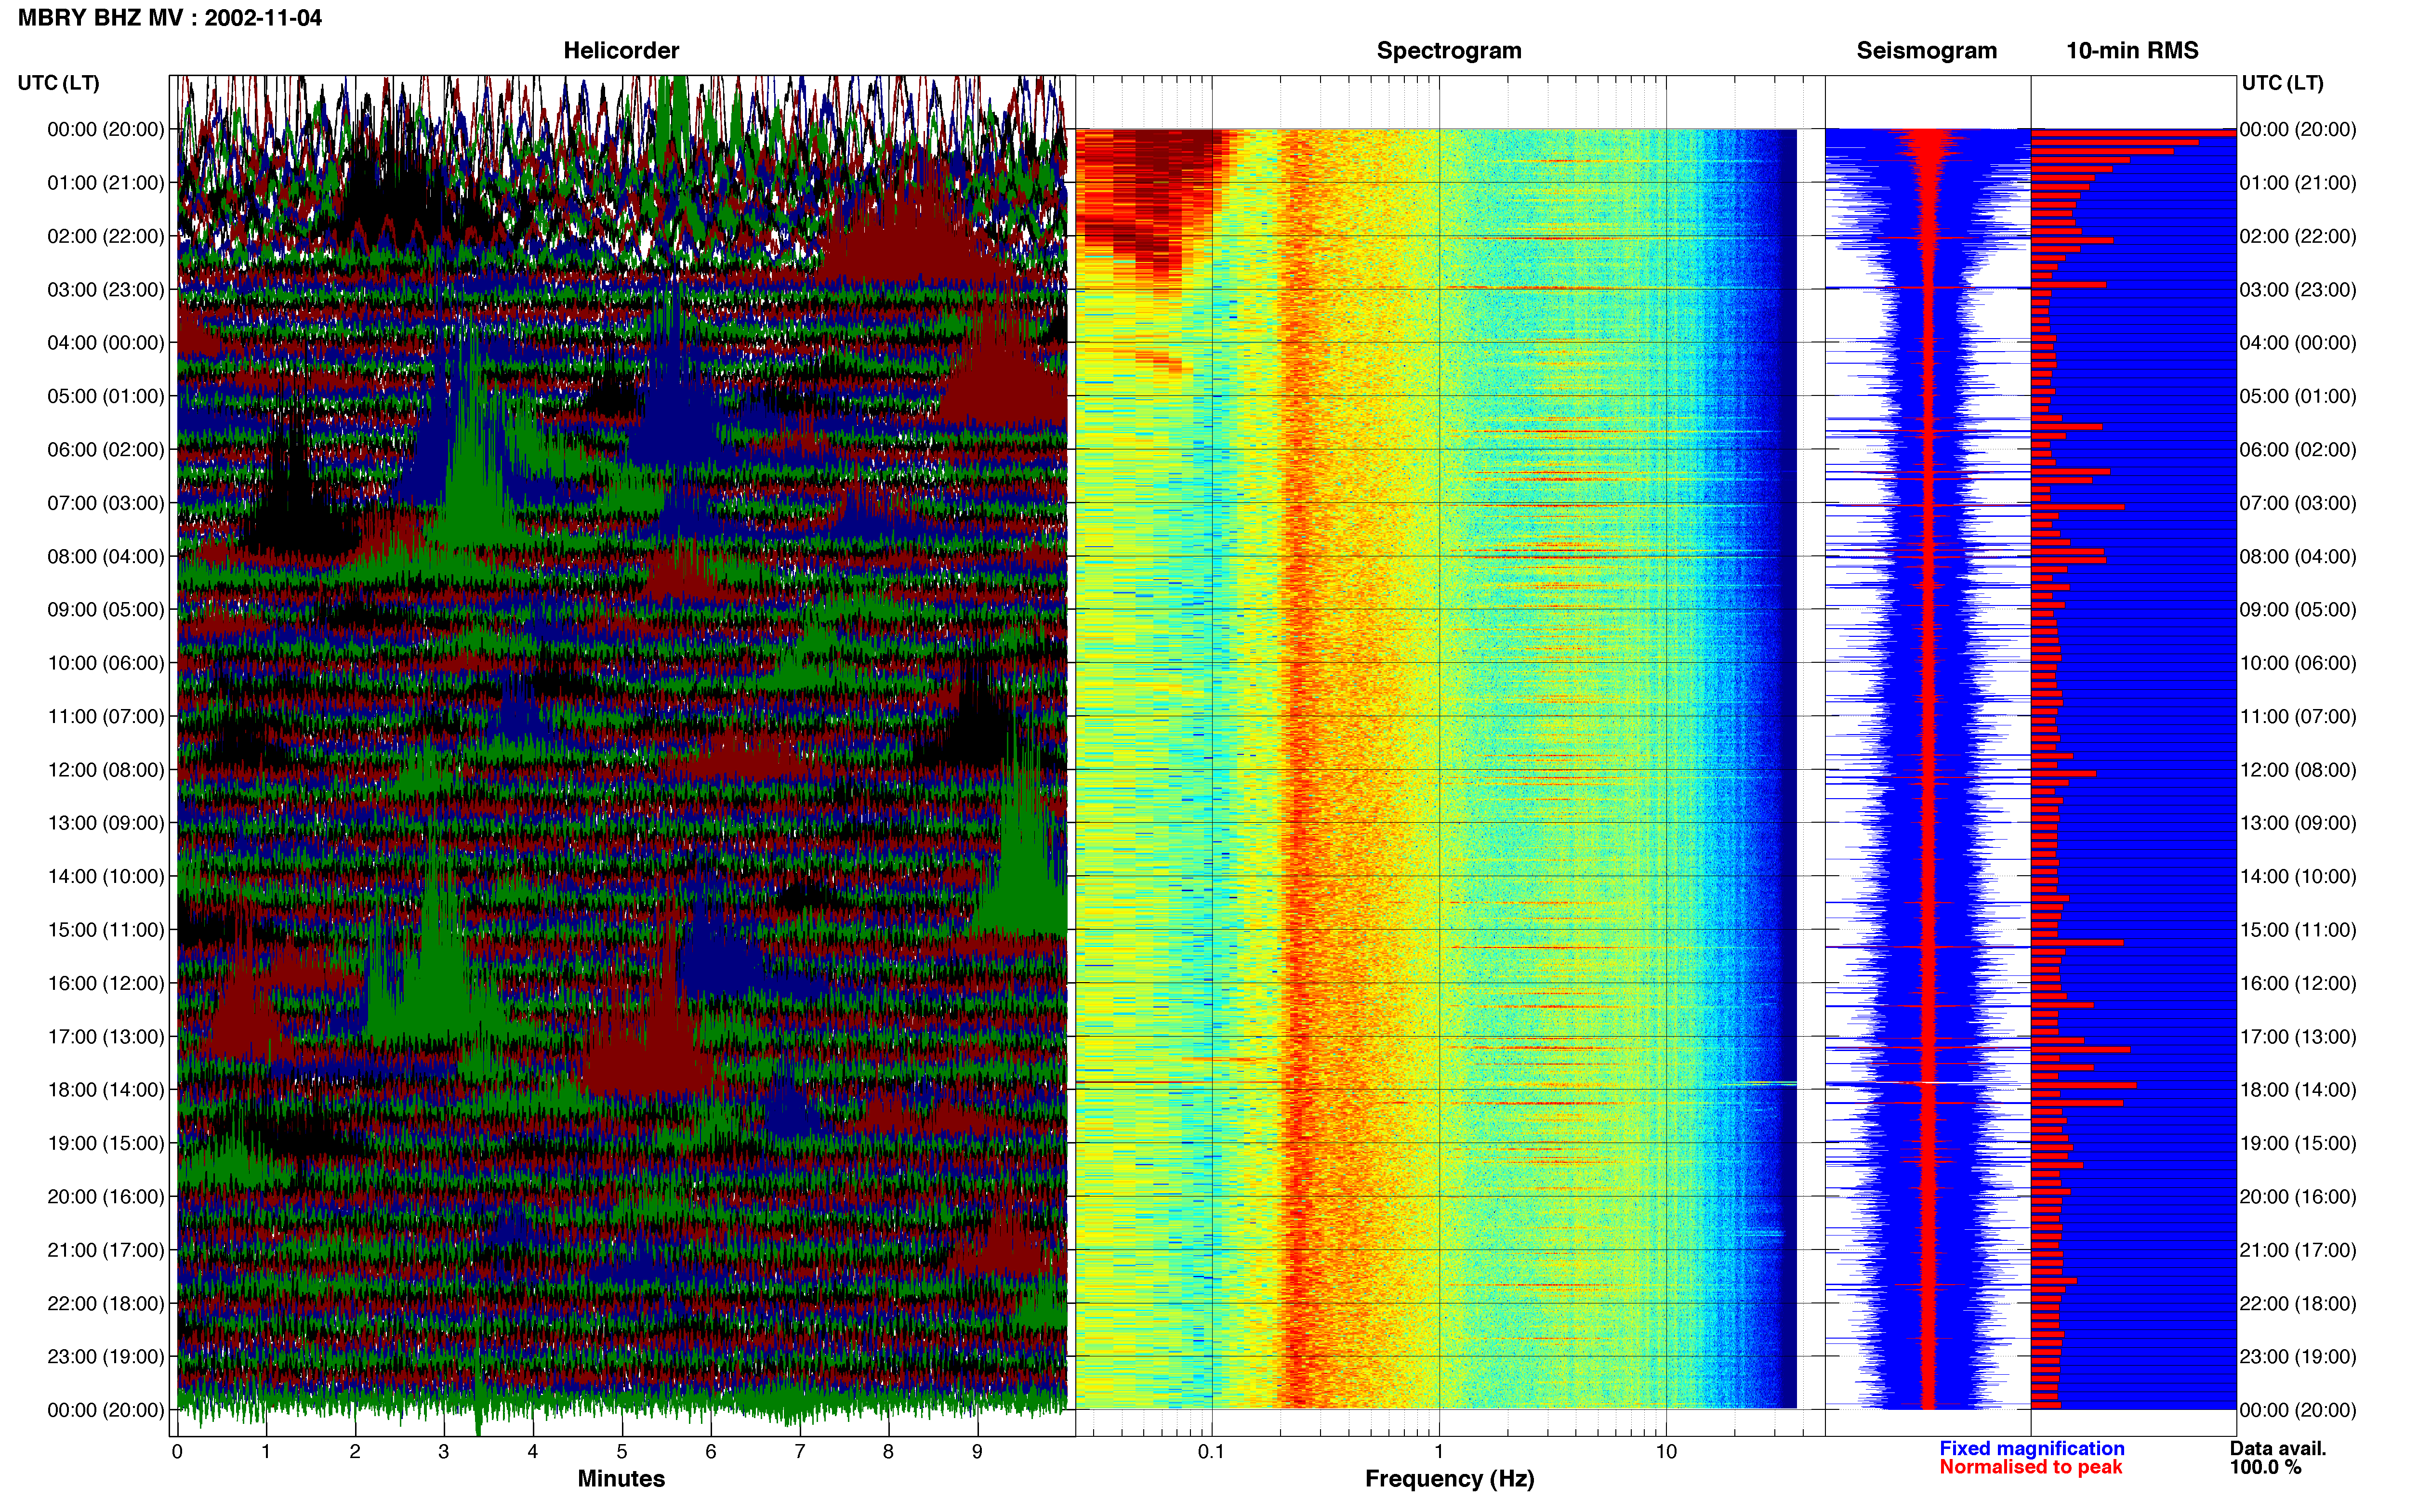
Task: Select the "100.0 %" data availability value
Action: (x=2266, y=1467)
